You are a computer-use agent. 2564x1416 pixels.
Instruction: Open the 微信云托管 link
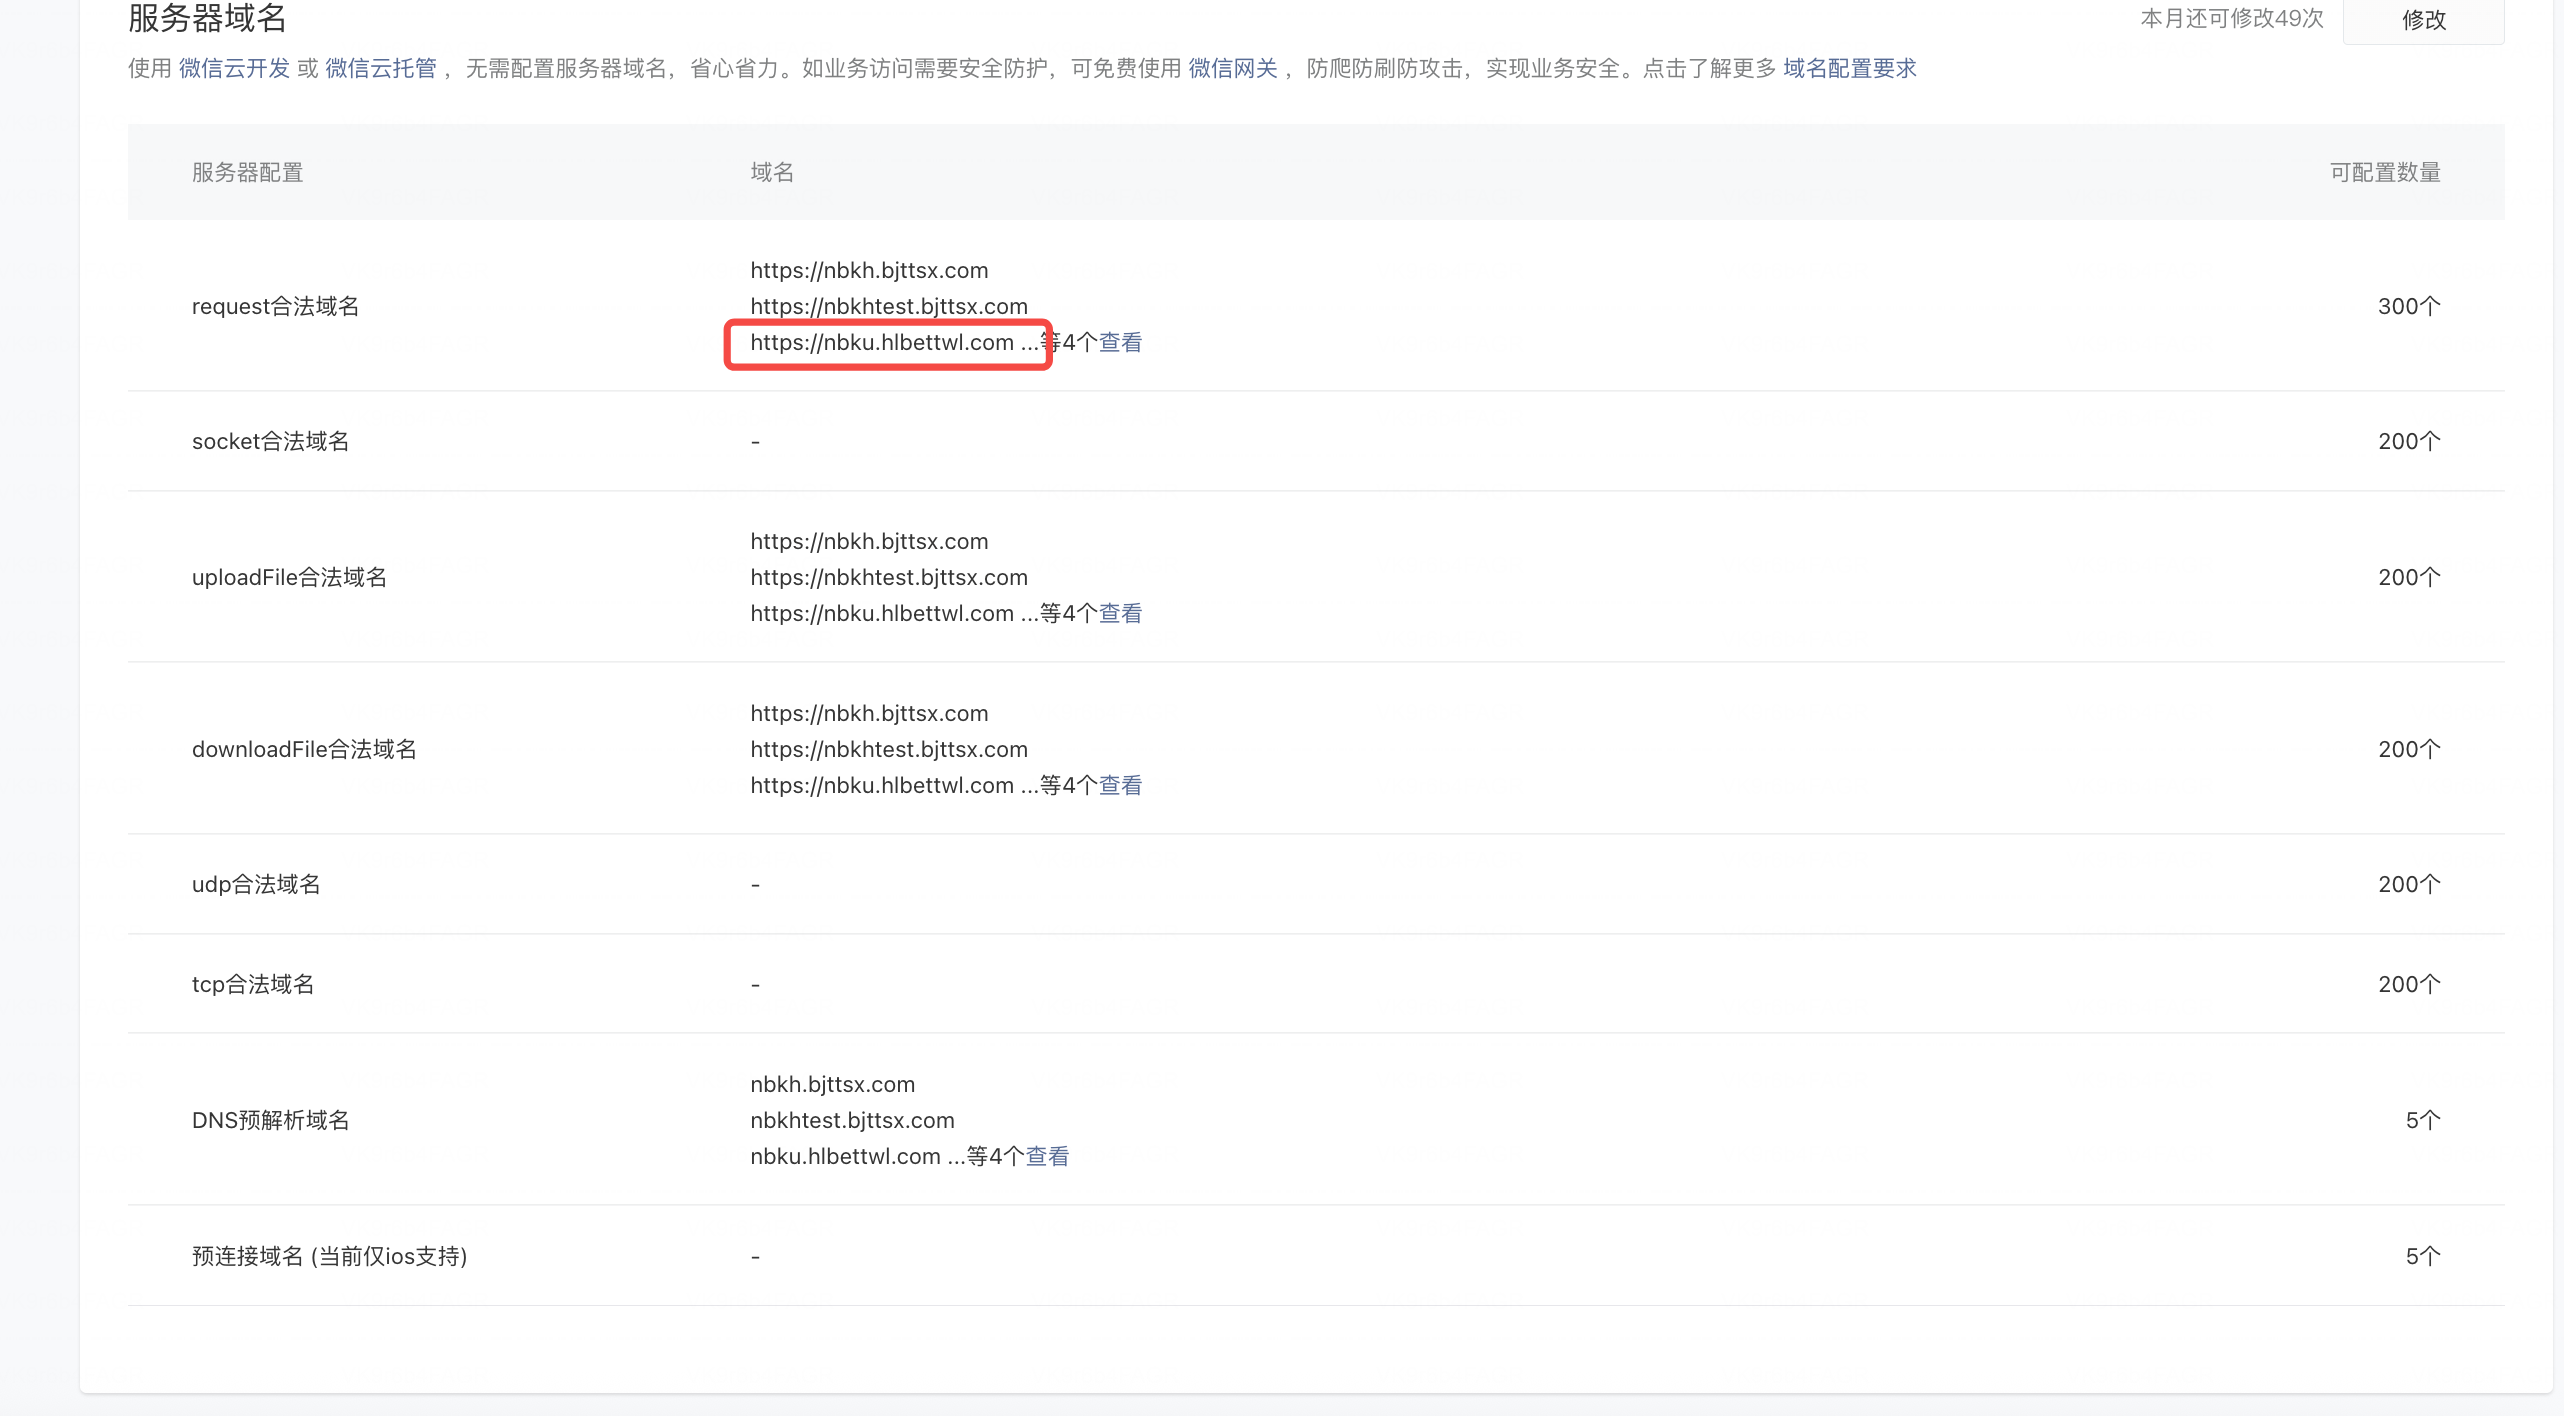click(381, 68)
